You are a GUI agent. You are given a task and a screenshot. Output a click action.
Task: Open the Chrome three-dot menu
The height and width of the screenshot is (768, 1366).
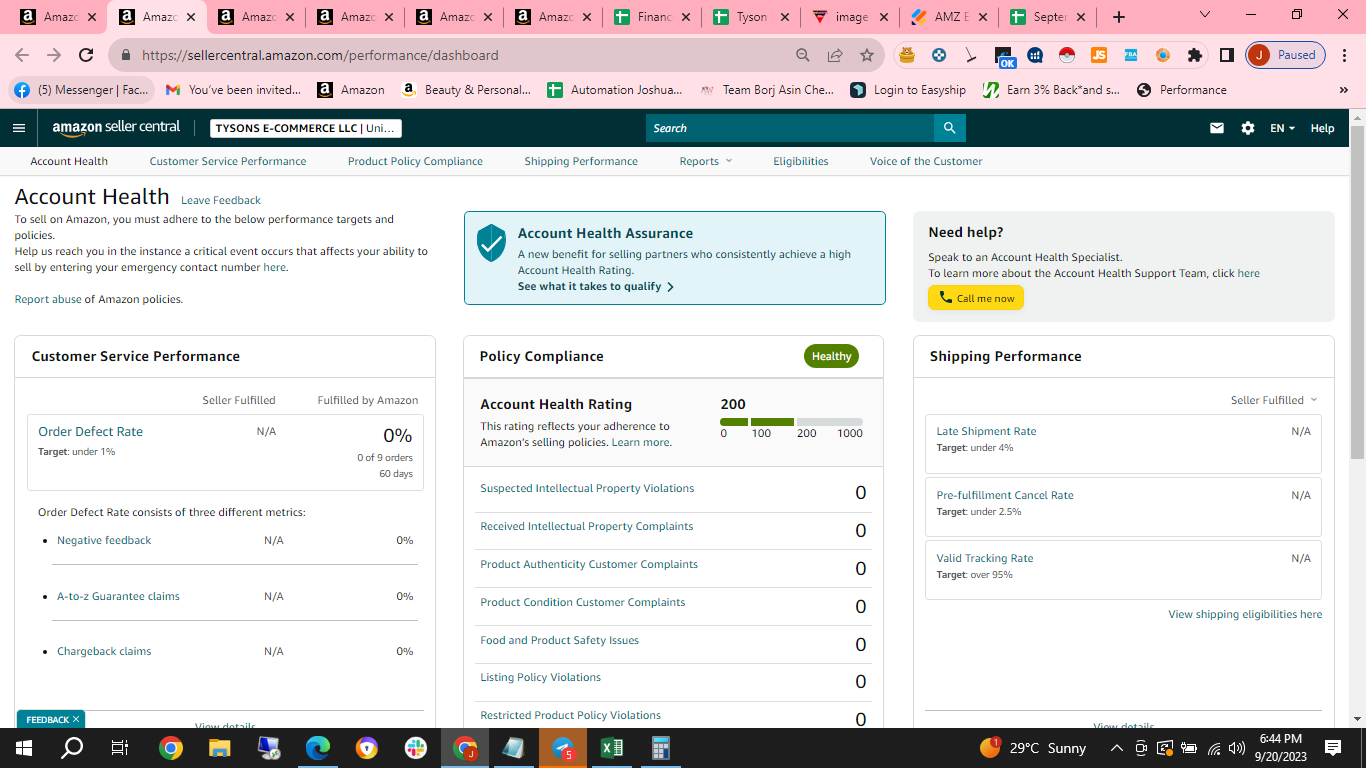coord(1345,55)
